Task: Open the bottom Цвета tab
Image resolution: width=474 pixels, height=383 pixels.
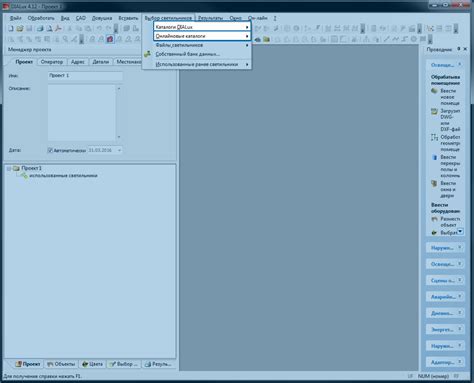Action: (x=93, y=364)
